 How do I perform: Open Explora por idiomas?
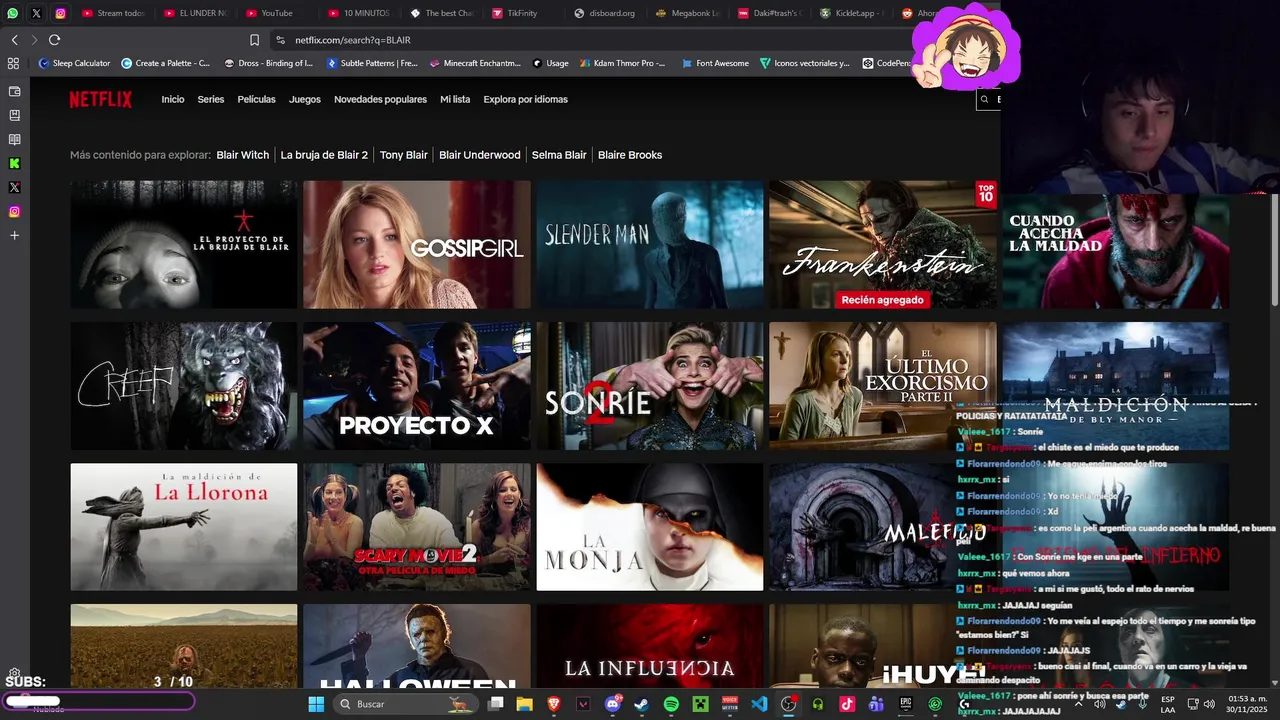[525, 99]
